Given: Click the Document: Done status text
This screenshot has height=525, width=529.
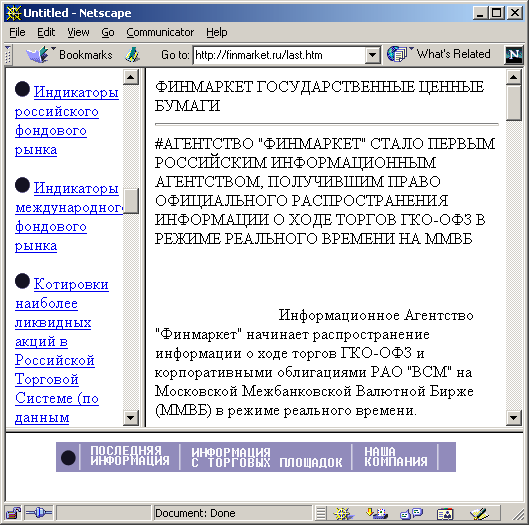Looking at the screenshot, I should pyautogui.click(x=195, y=513).
